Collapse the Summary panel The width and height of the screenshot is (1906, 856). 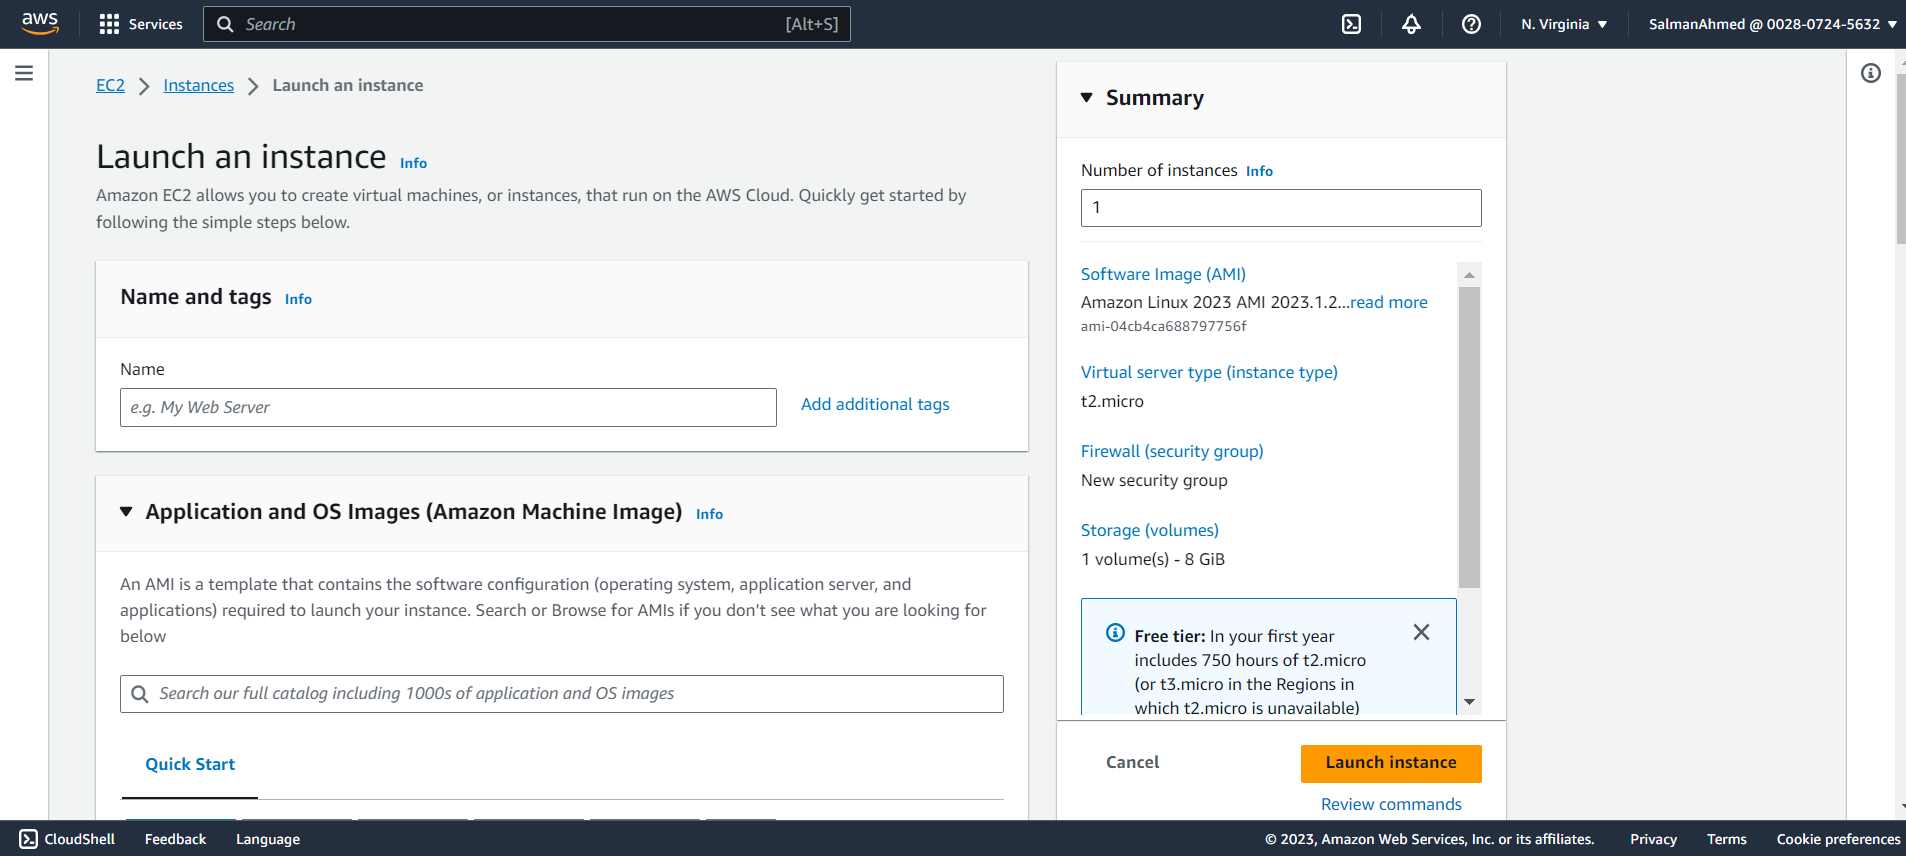pyautogui.click(x=1087, y=98)
